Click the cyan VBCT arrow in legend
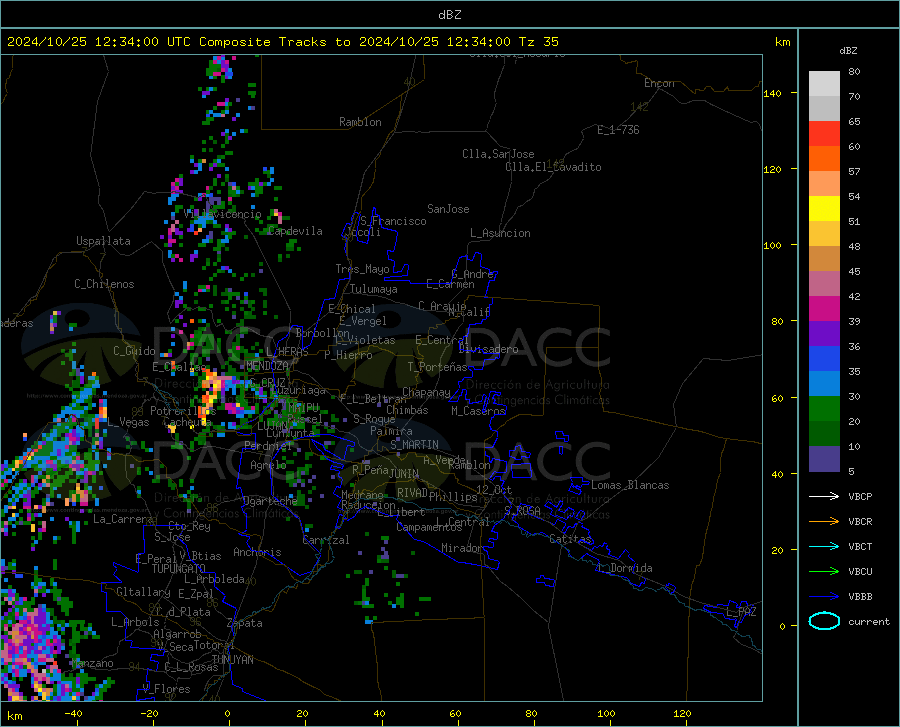 coord(824,546)
